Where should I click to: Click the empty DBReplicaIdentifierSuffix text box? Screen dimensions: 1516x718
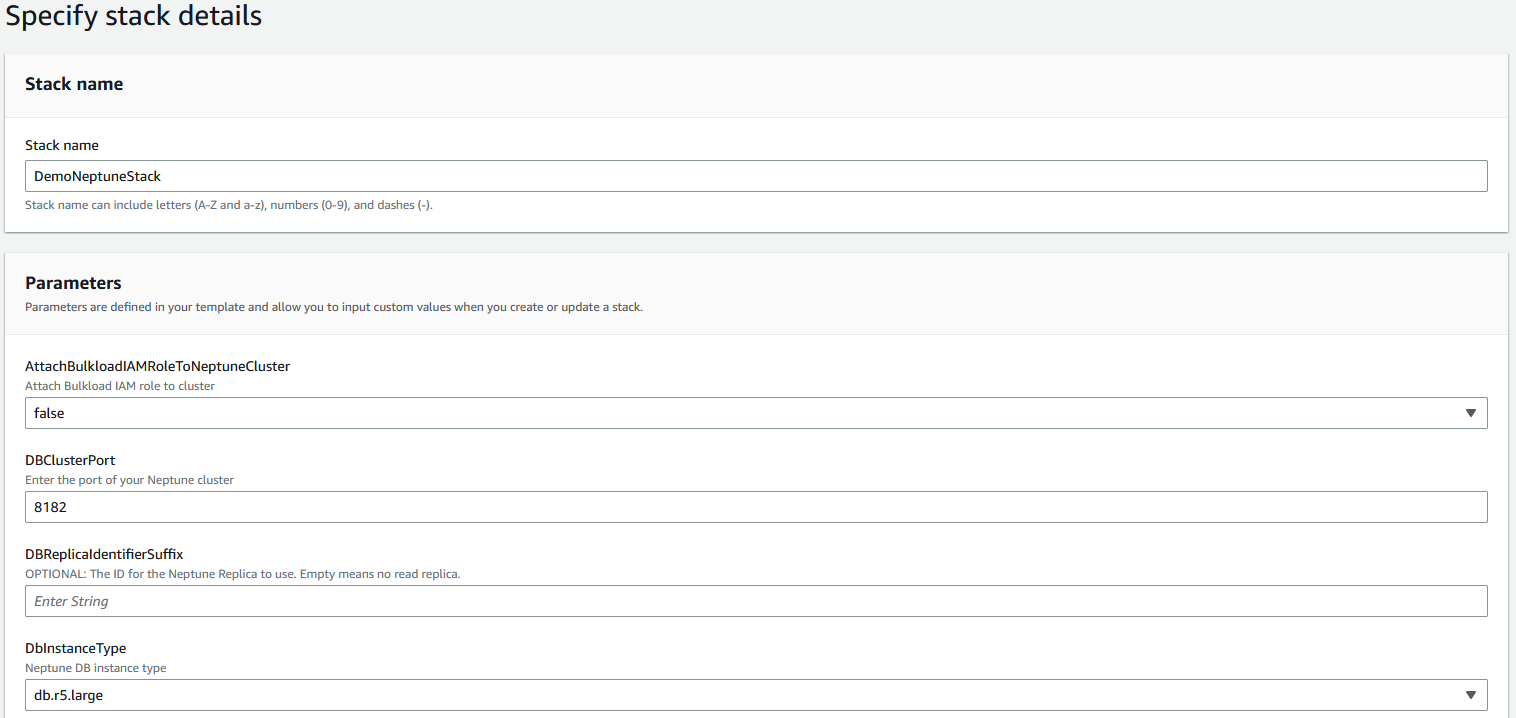pos(755,601)
